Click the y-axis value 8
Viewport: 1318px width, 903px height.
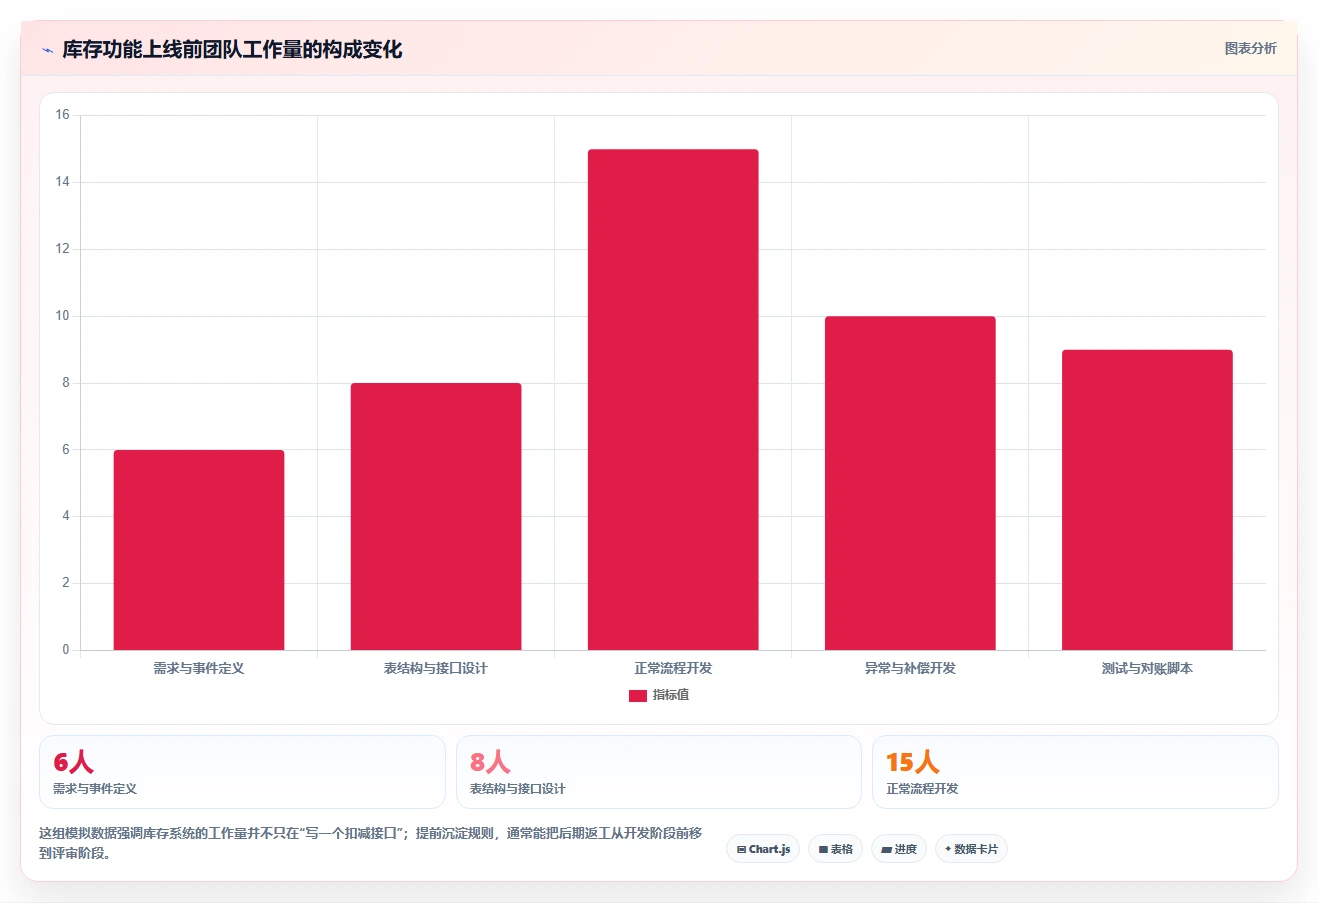pos(66,383)
